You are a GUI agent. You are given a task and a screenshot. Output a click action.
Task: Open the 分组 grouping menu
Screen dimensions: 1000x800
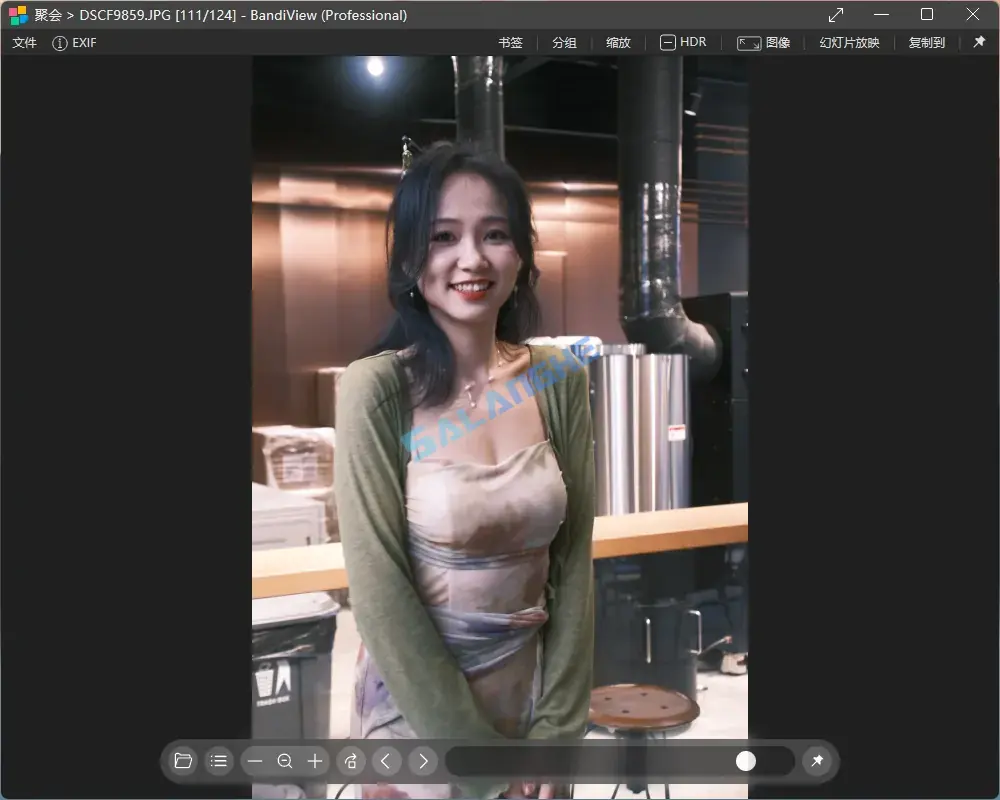click(564, 42)
